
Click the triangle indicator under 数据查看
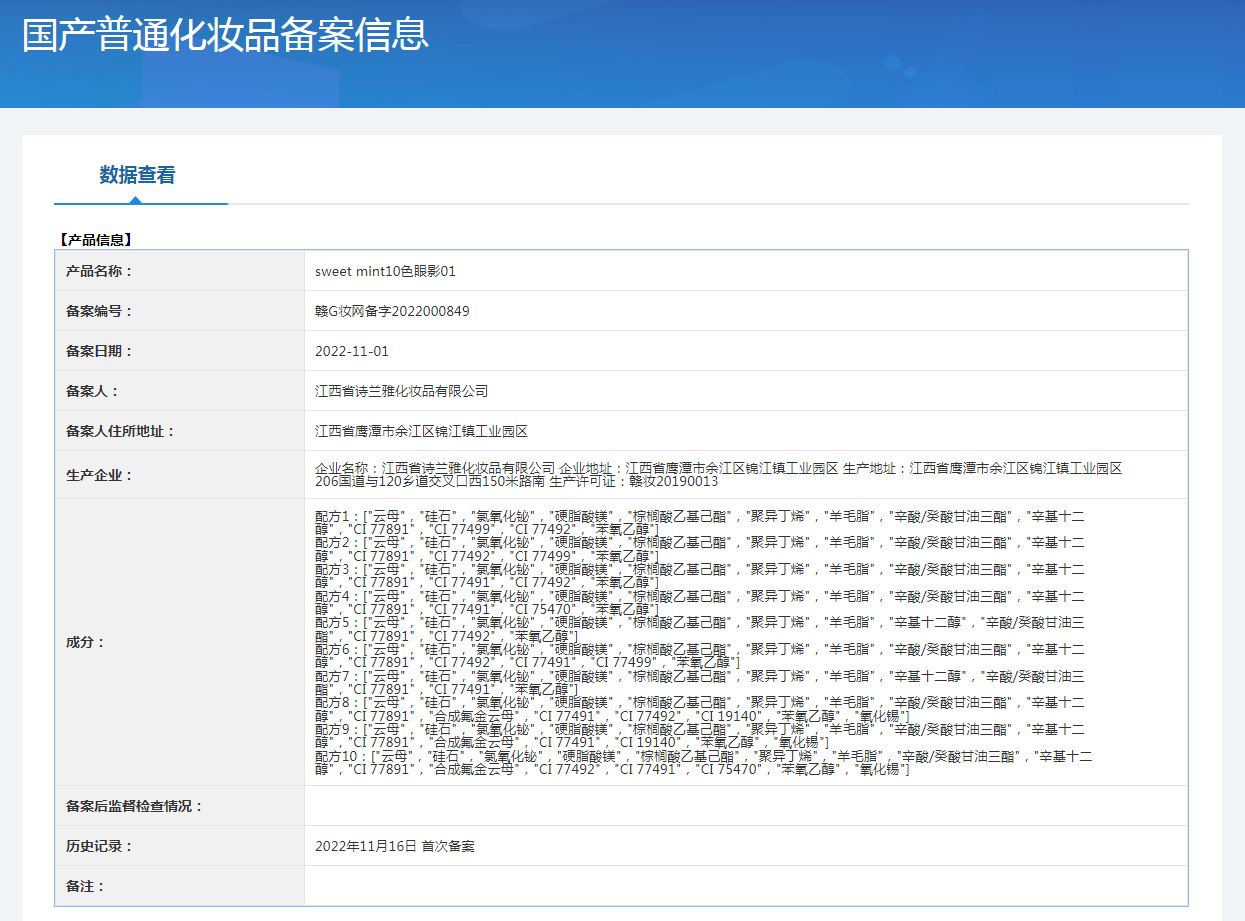[x=136, y=200]
